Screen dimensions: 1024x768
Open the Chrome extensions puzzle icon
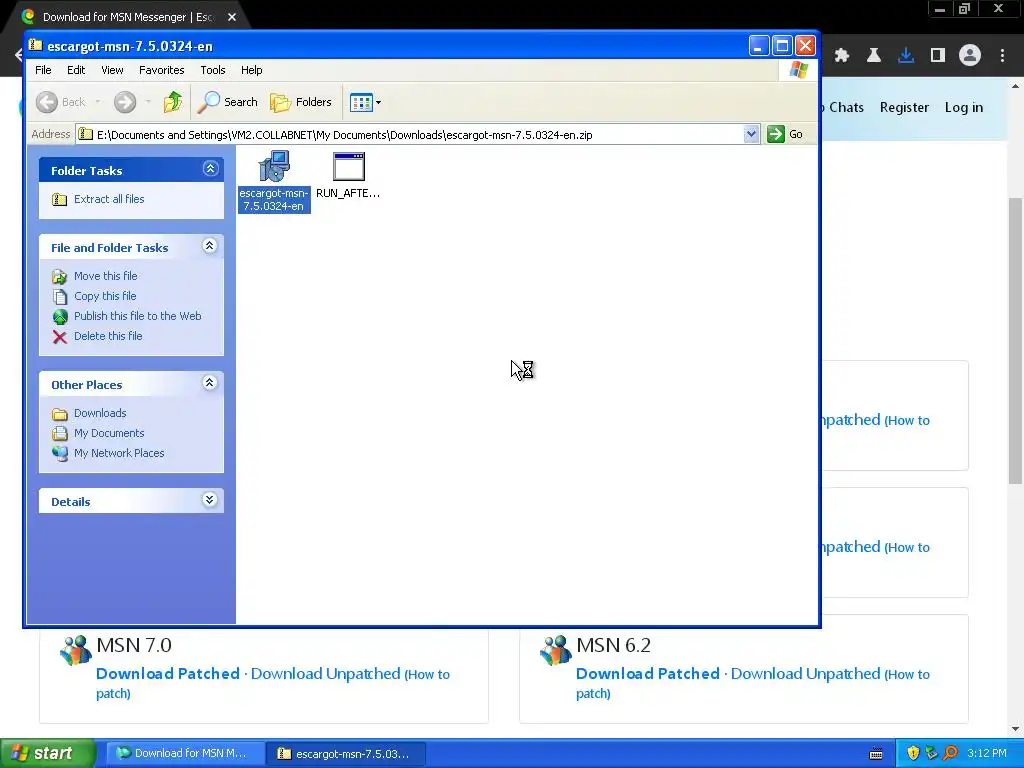click(842, 56)
